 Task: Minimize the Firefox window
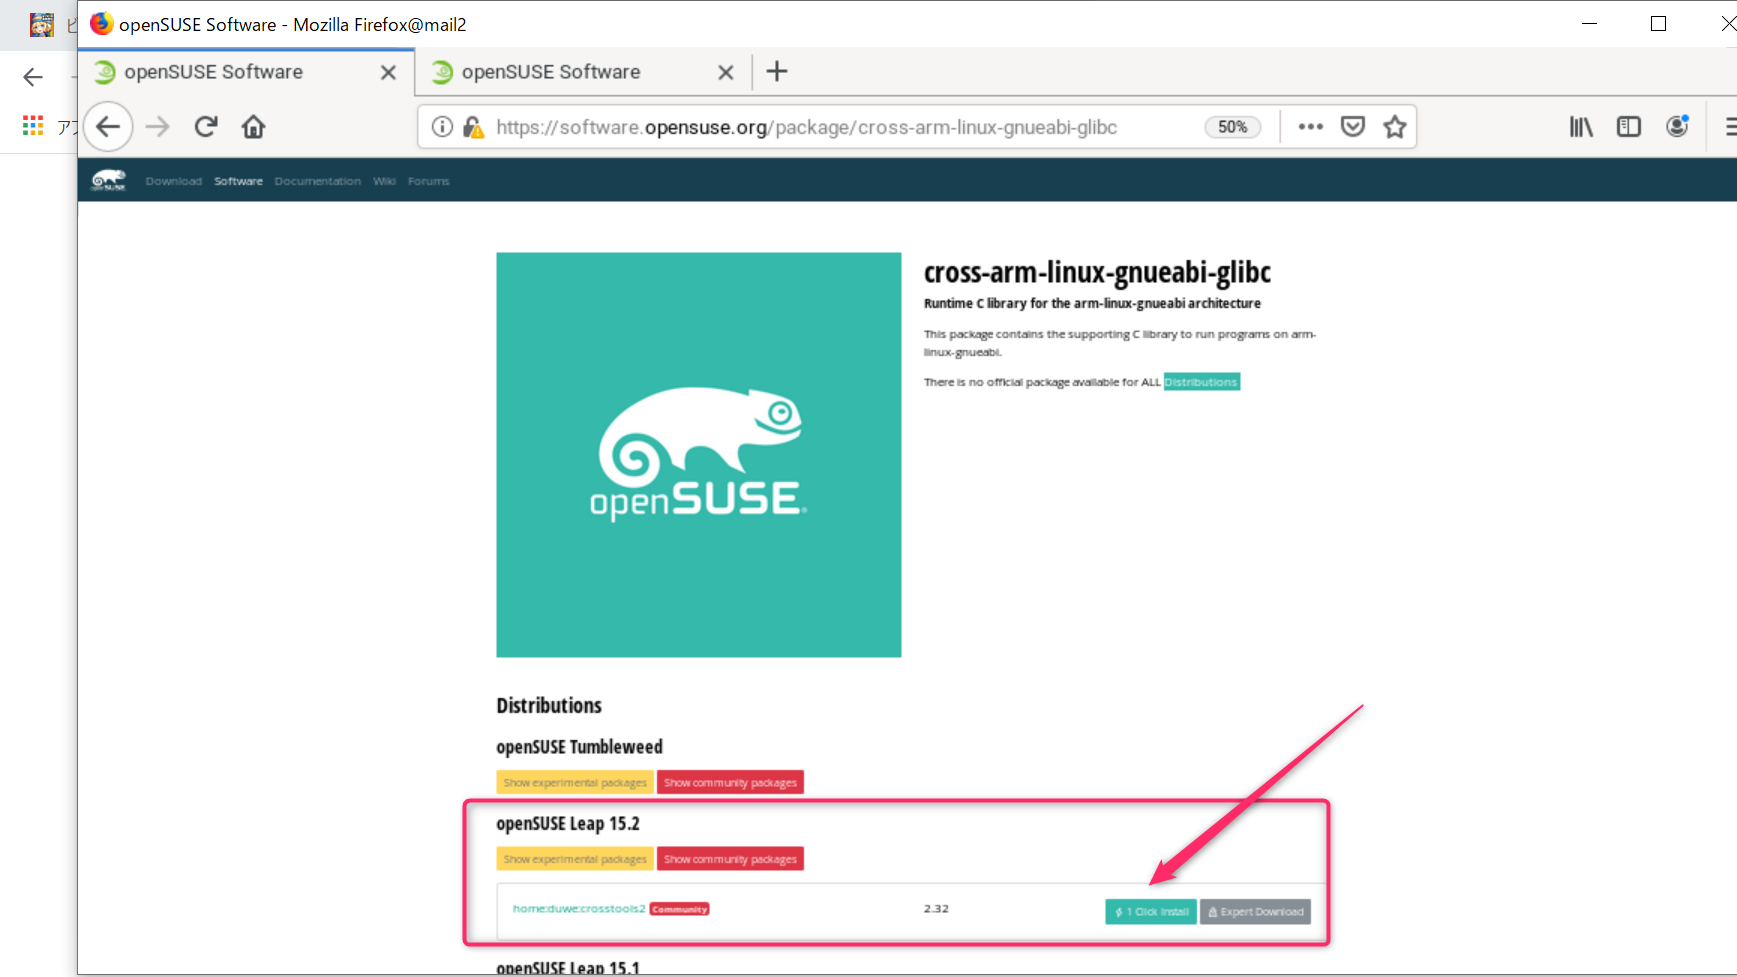click(x=1590, y=24)
